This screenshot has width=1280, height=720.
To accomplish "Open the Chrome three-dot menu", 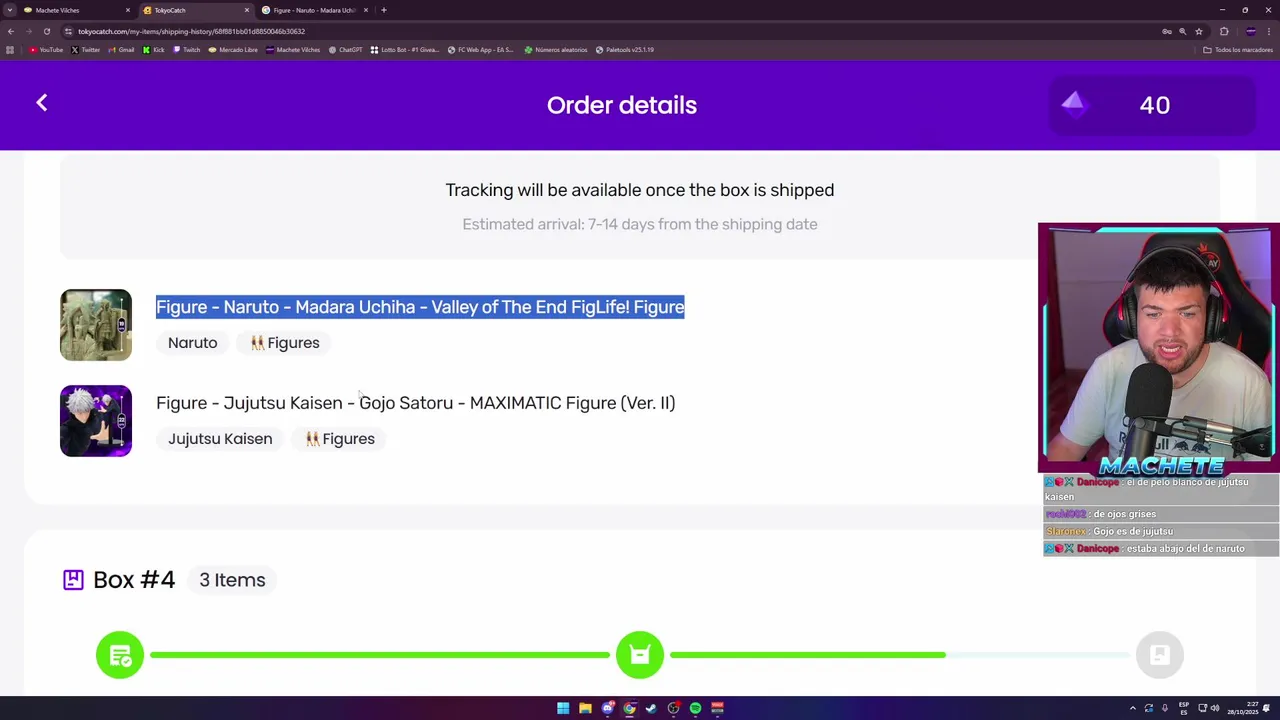I will pos(1268,31).
